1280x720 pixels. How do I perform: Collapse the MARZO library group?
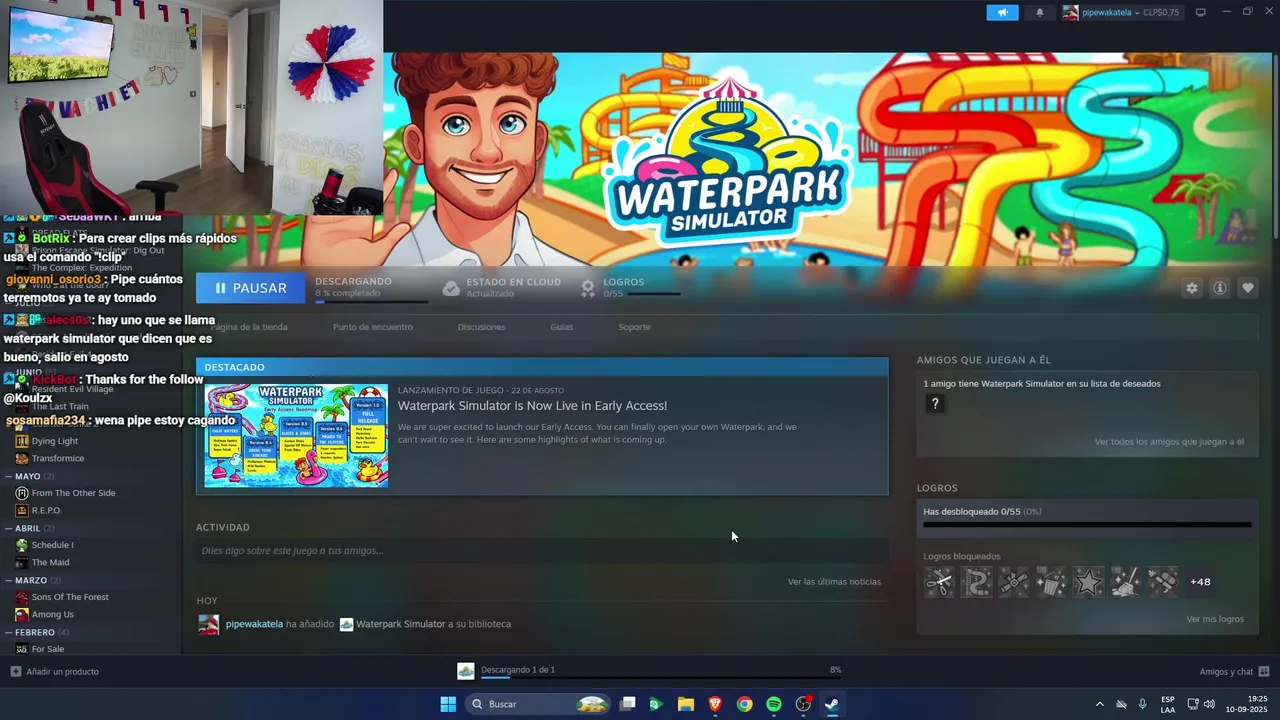(31, 580)
